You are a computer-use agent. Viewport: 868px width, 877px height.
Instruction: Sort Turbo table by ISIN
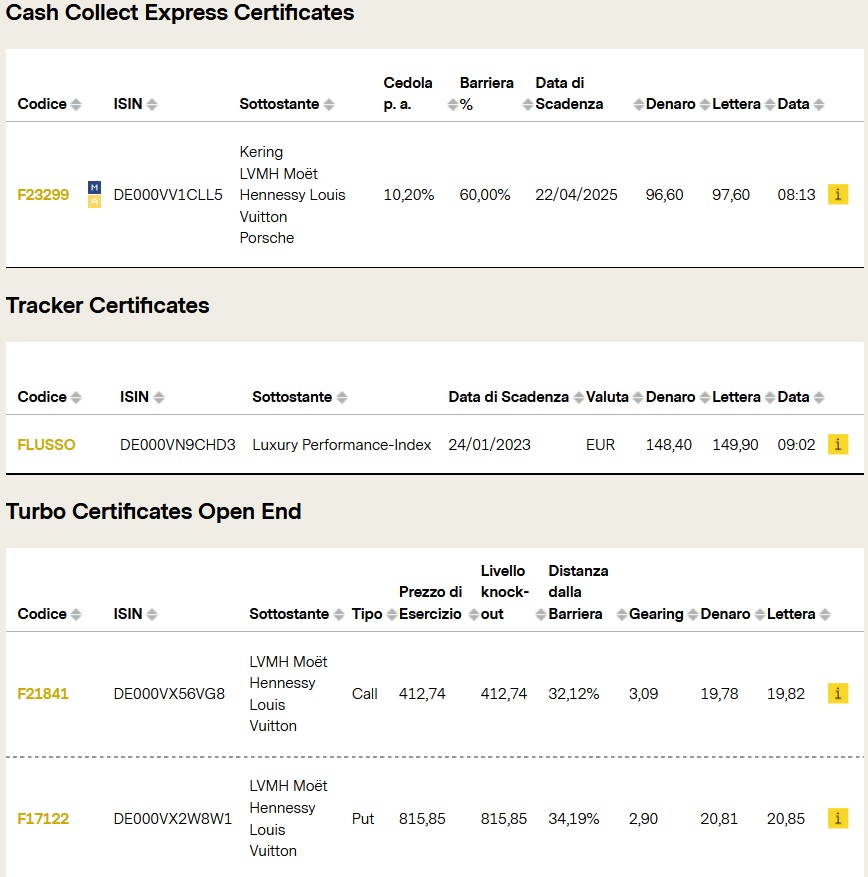coord(152,615)
